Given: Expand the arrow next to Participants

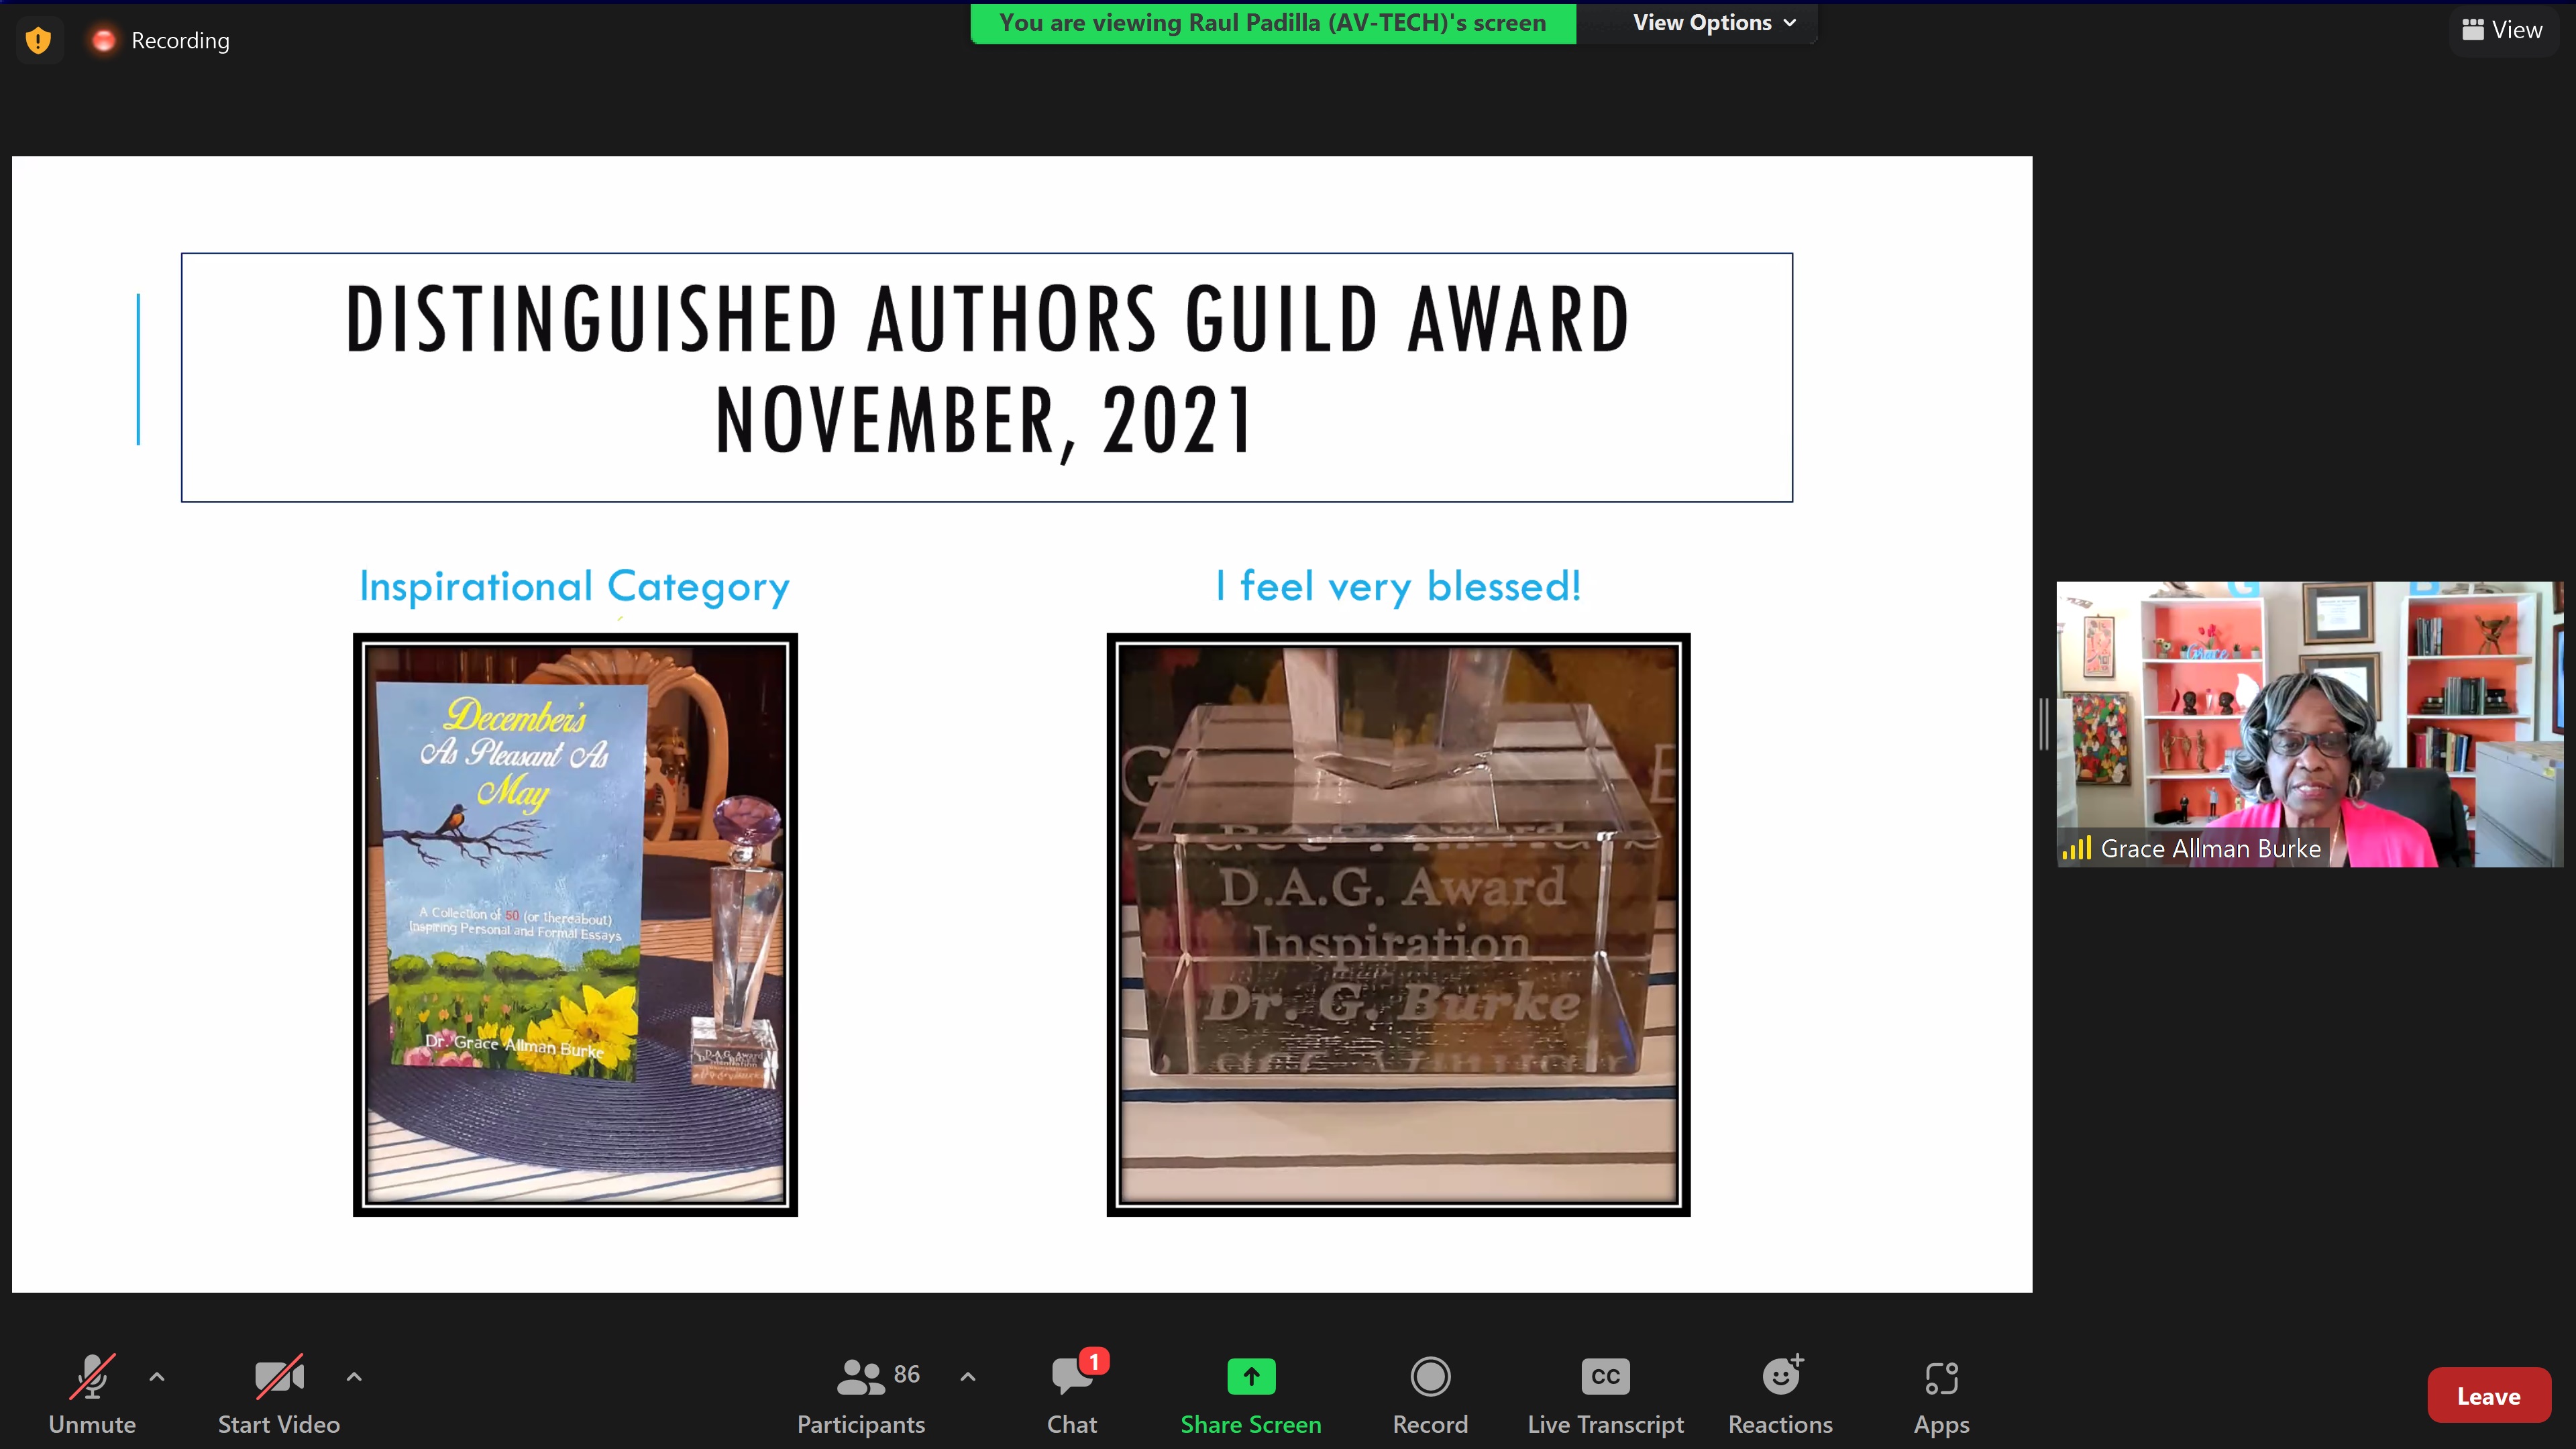Looking at the screenshot, I should (968, 1376).
